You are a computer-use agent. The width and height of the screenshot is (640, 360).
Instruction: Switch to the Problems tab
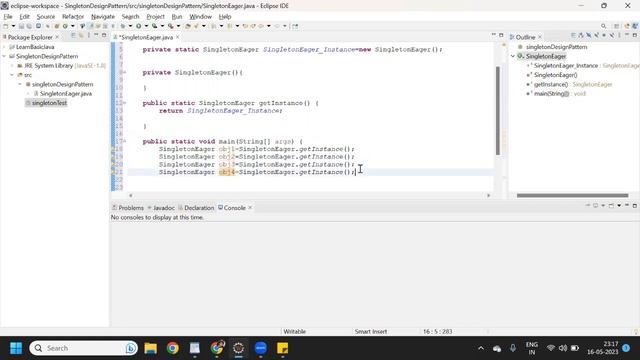pos(128,208)
